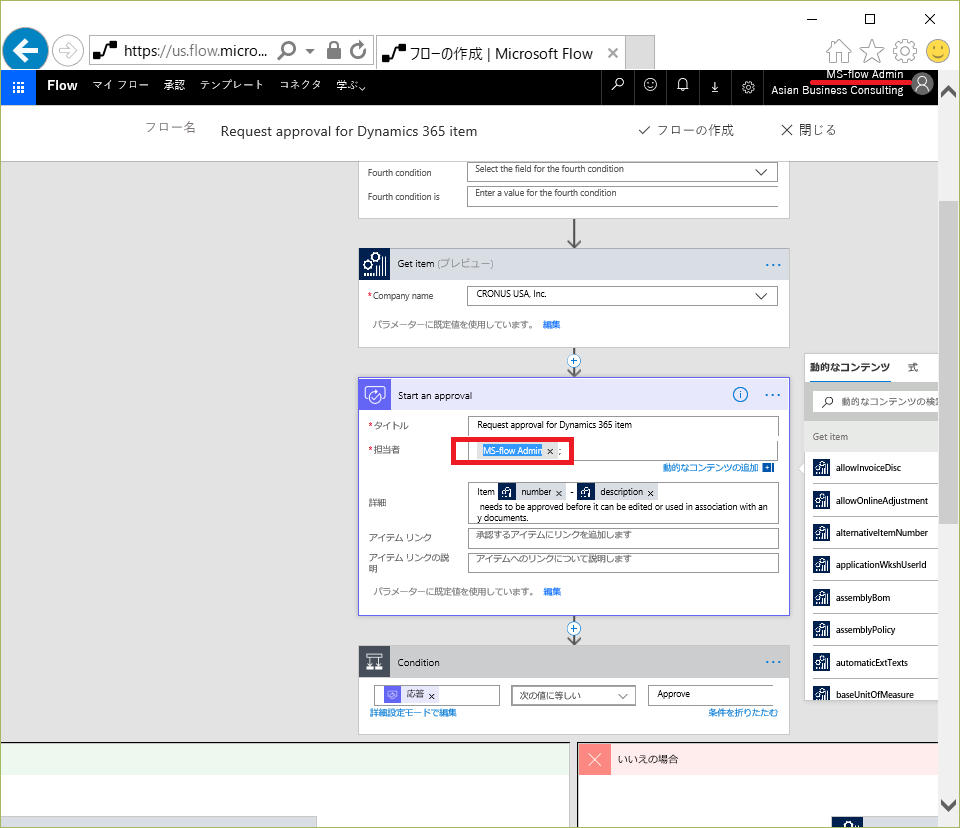Open the Company name dropdown

761,296
